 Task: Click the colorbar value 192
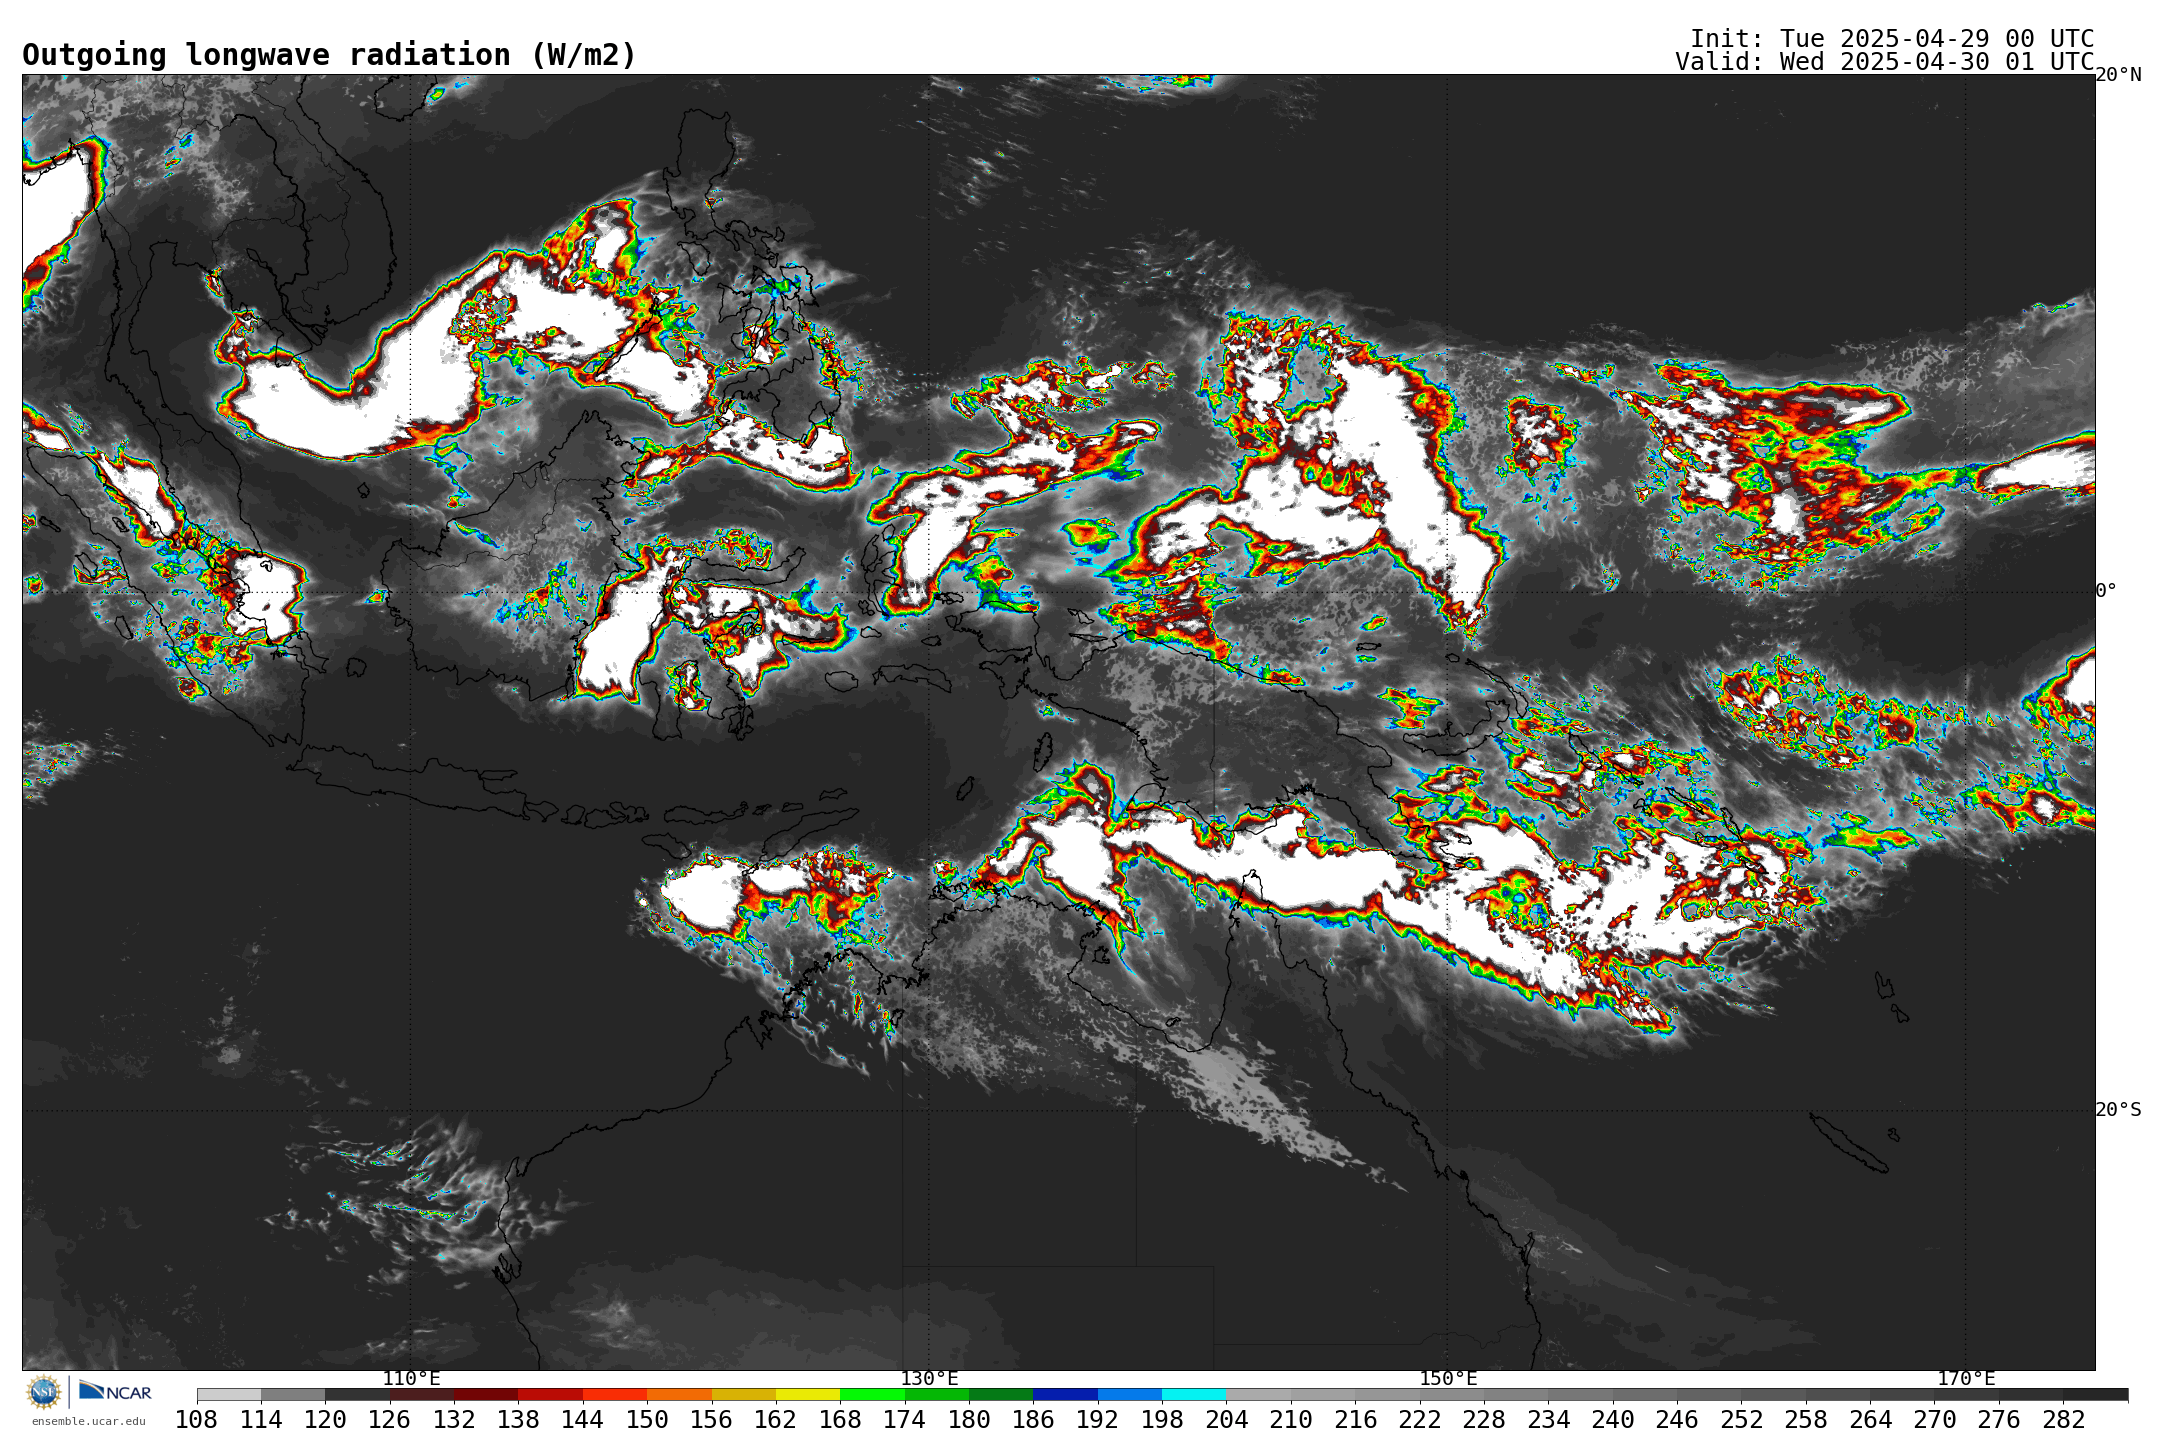coord(1098,1419)
